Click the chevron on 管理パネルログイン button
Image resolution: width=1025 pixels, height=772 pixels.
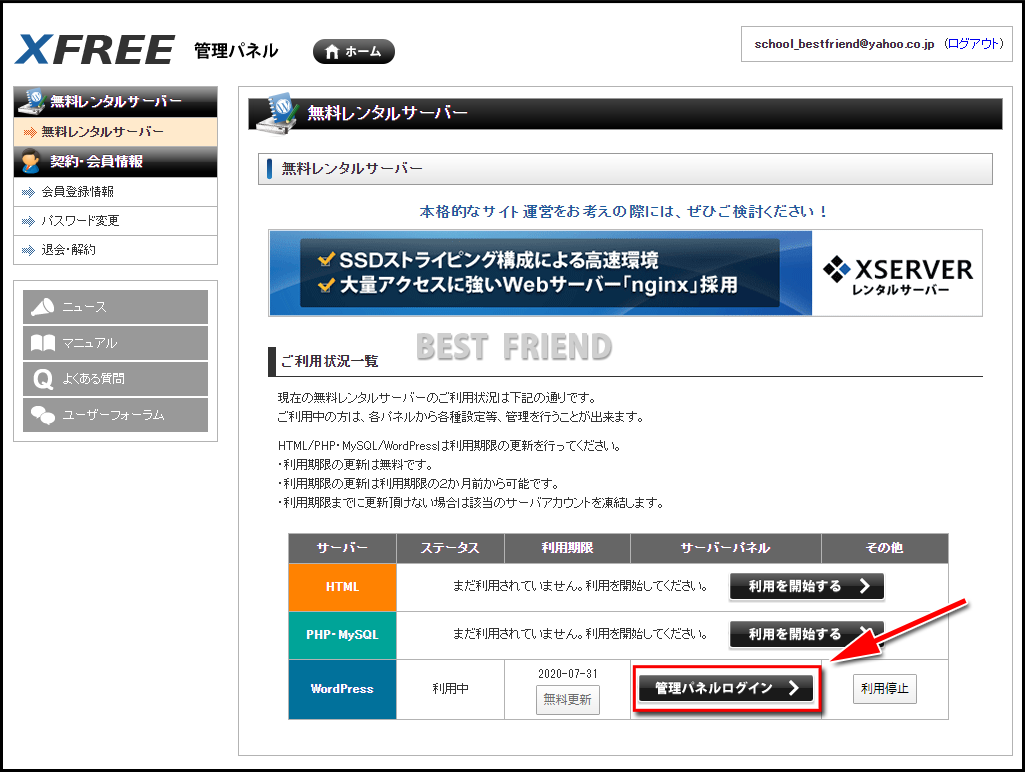pos(794,688)
